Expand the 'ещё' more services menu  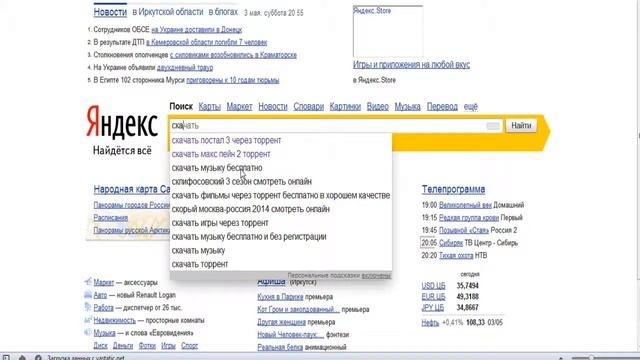(x=470, y=107)
